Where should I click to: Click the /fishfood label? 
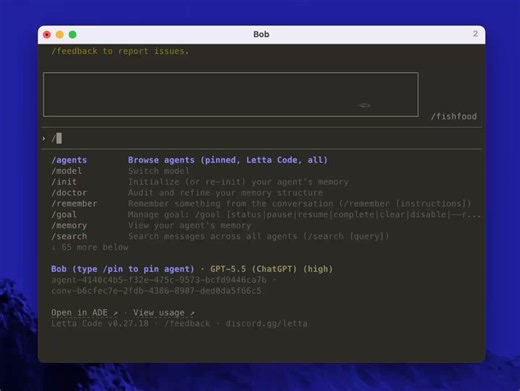[454, 116]
